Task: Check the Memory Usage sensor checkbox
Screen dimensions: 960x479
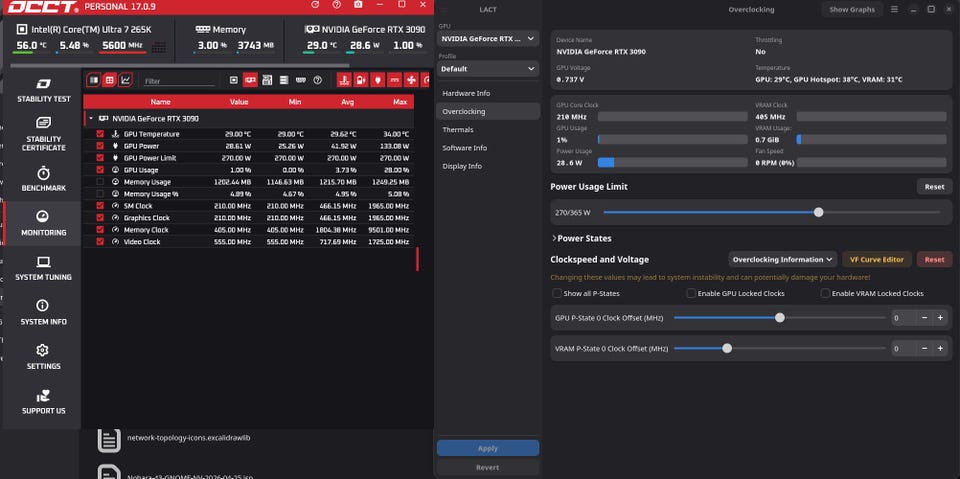Action: [100, 182]
